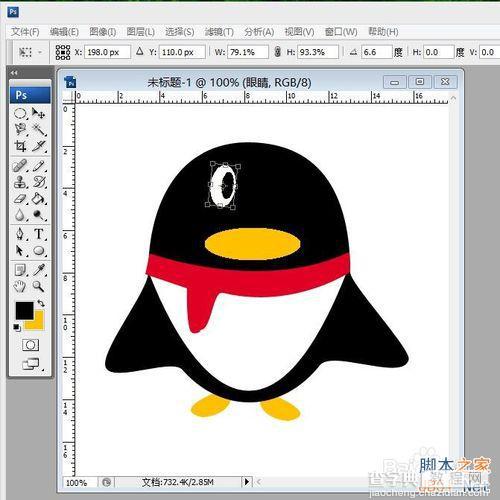The width and height of the screenshot is (500, 500).
Task: Click the document size 文档:732.4K/2.85M text
Action: [x=178, y=482]
